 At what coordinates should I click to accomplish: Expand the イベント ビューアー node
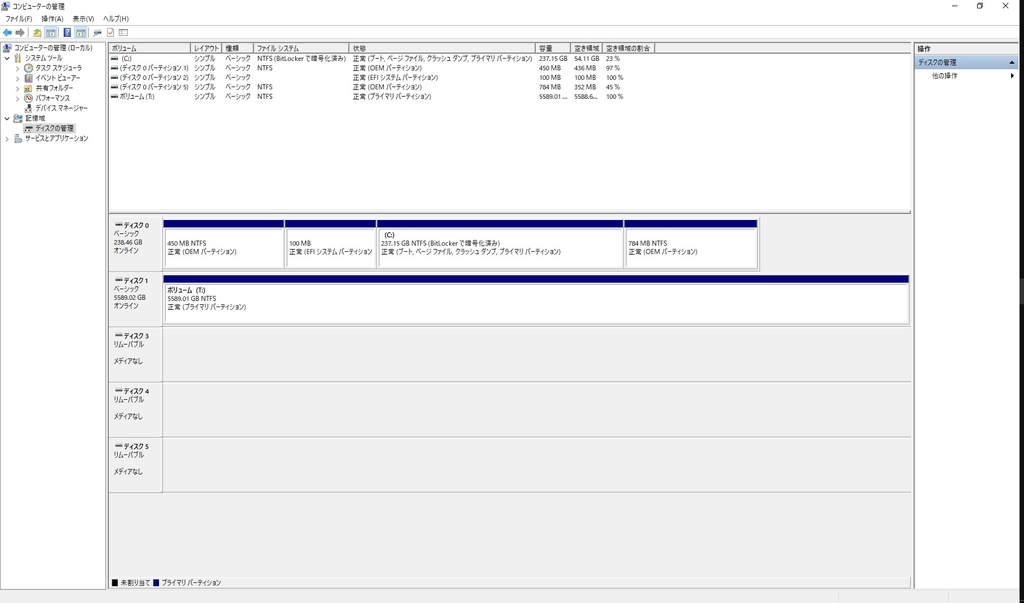18,78
